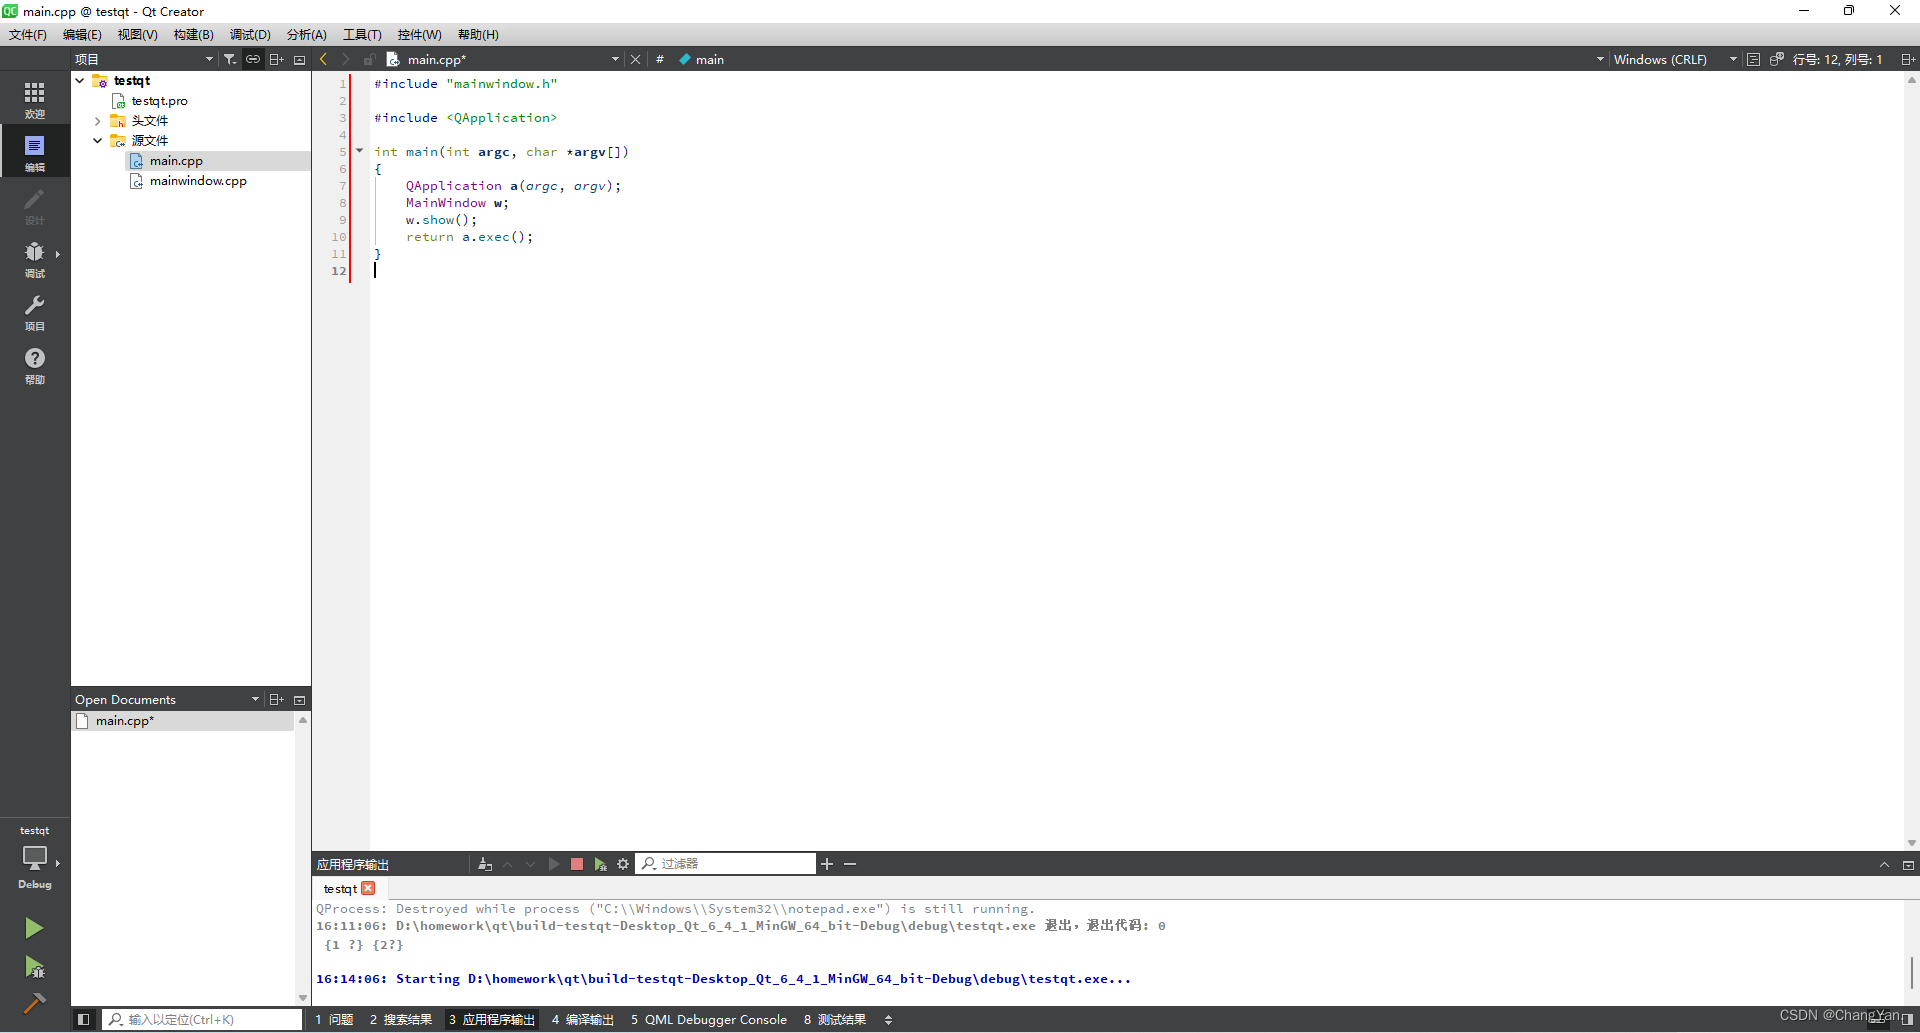Open the Help (帮助) mode

[x=35, y=364]
